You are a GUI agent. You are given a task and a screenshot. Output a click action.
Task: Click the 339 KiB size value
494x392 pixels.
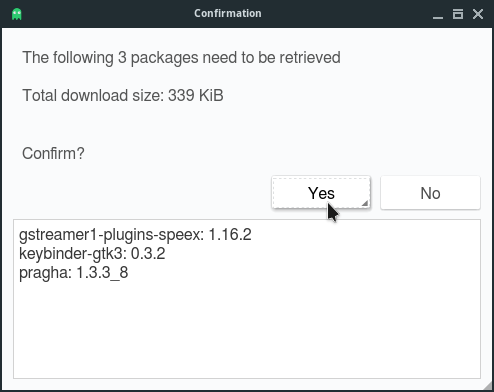[x=196, y=96]
